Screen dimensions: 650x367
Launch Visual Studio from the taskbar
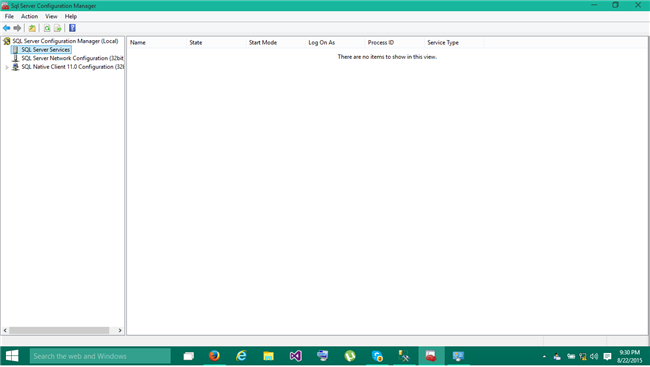296,356
